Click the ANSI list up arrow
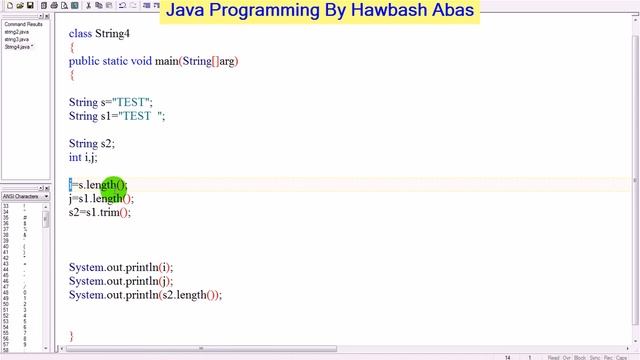The width and height of the screenshot is (640, 360). click(x=45, y=207)
